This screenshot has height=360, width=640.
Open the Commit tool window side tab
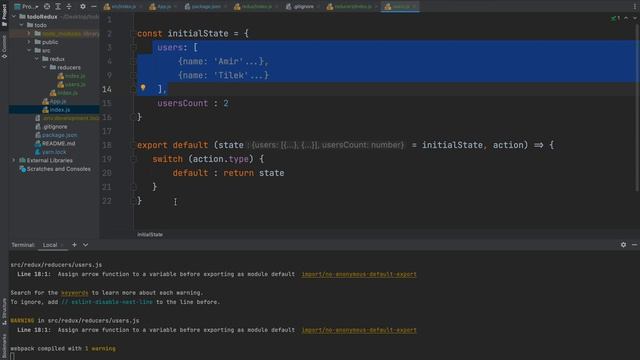(4, 47)
